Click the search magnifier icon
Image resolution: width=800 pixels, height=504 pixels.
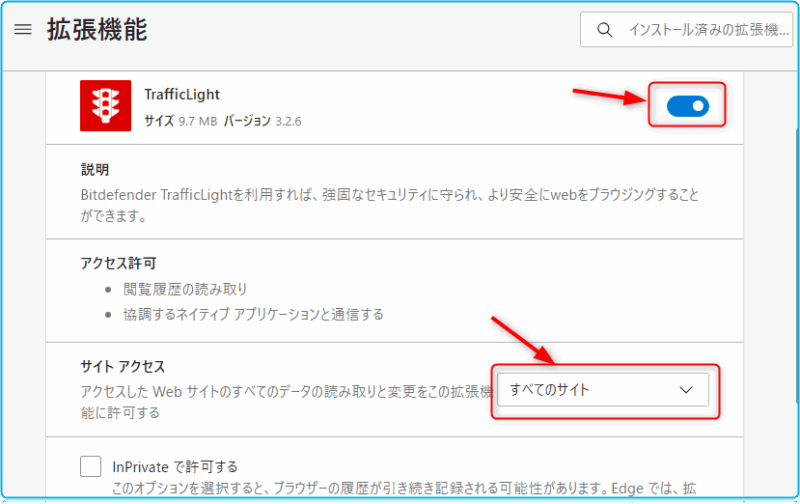605,30
